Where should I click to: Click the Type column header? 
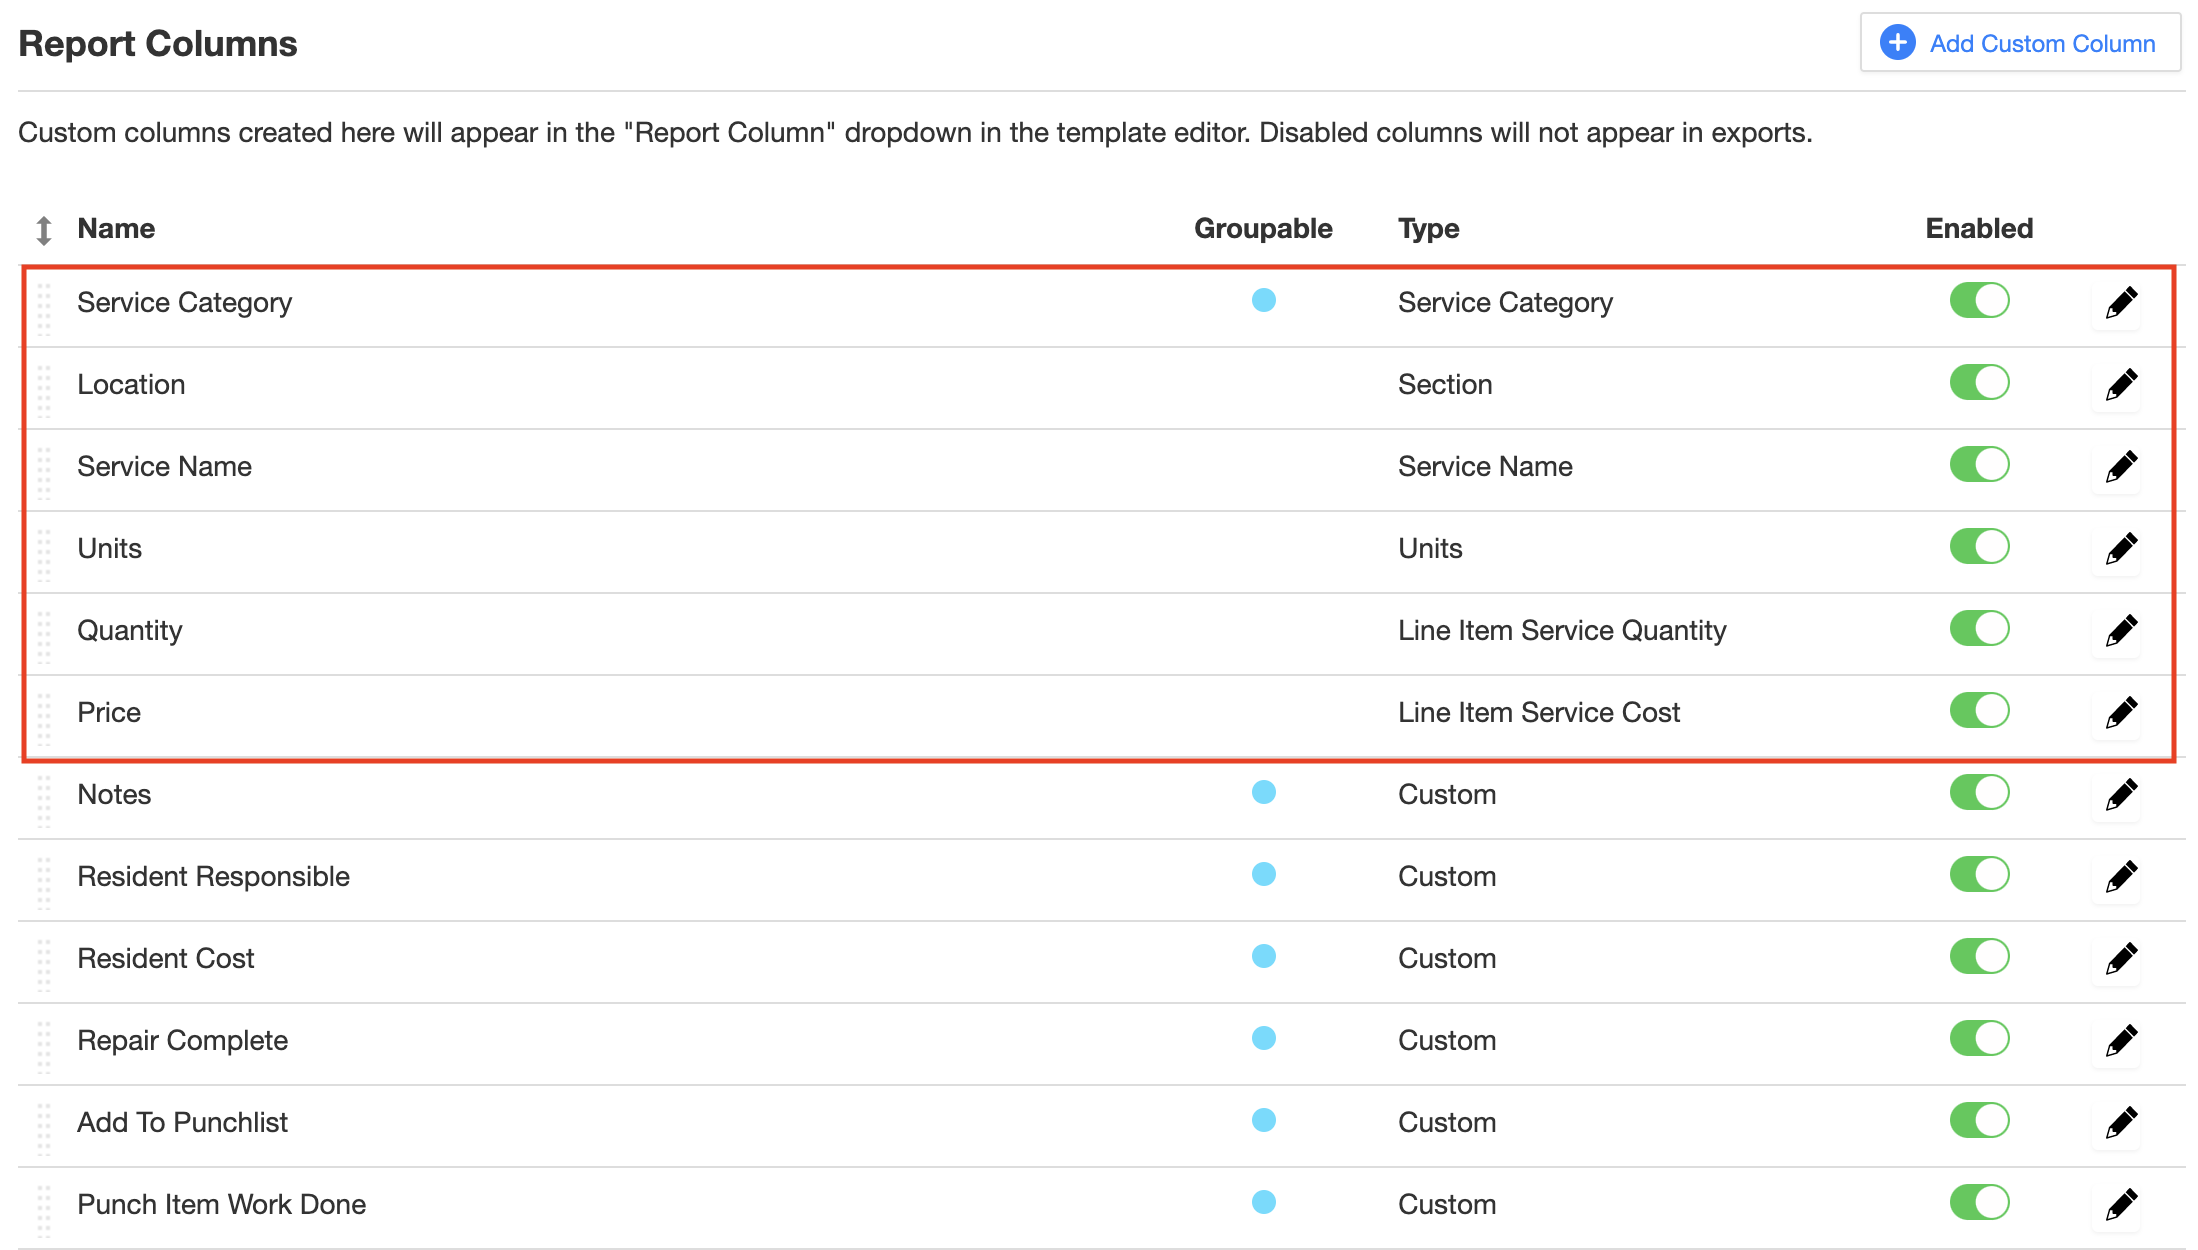[1428, 229]
